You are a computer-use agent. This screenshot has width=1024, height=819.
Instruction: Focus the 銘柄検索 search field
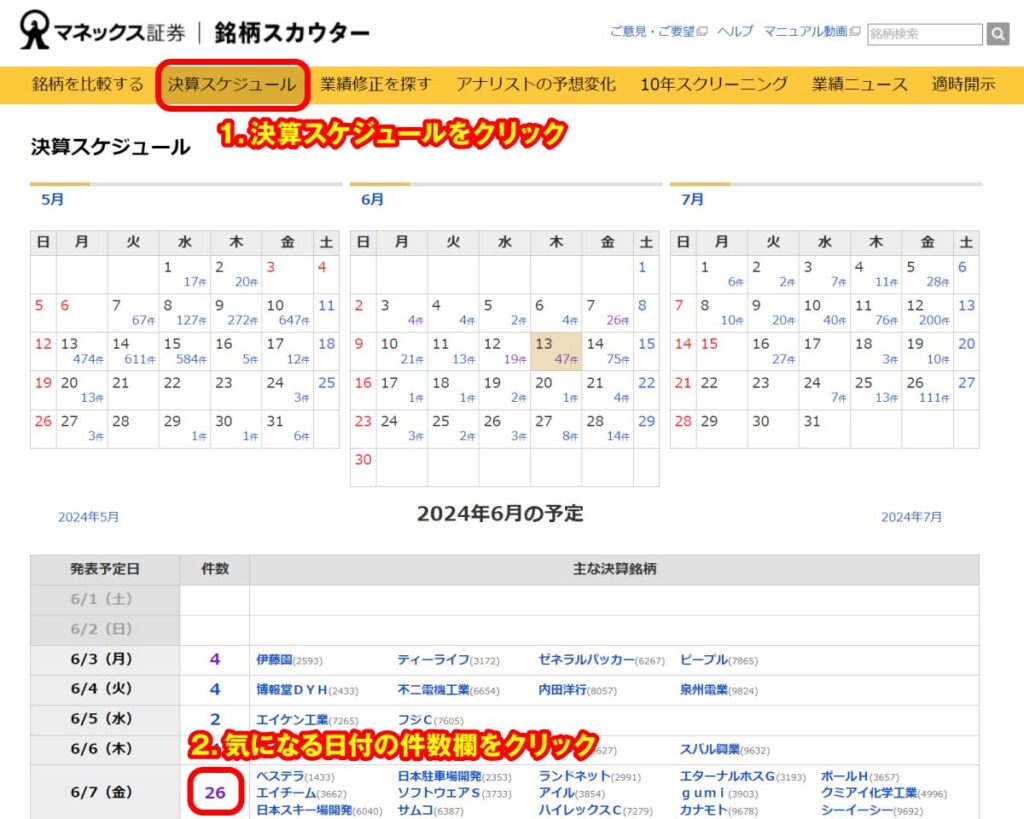pos(925,34)
